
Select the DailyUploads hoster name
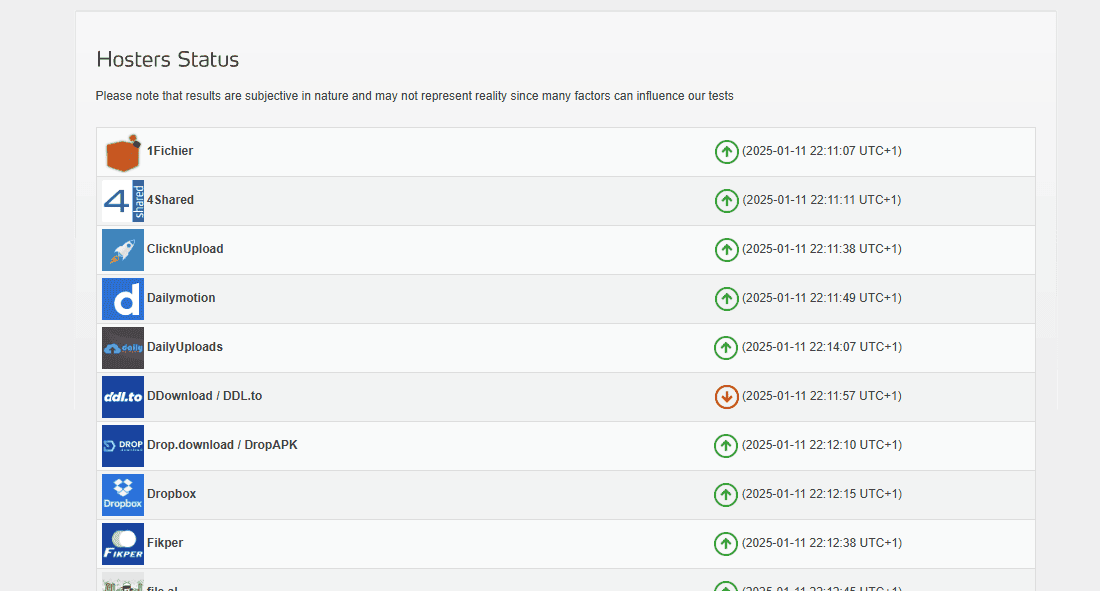coord(185,347)
